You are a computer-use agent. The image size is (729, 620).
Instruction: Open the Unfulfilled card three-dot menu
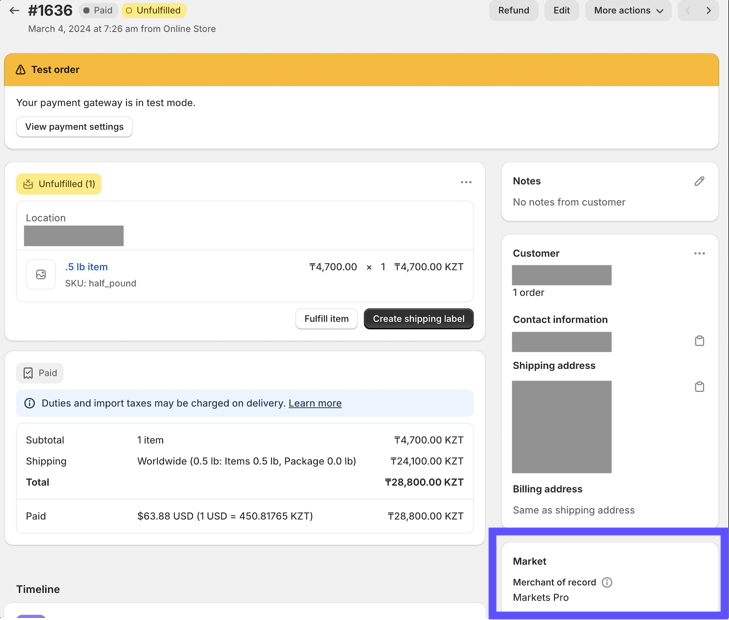(466, 182)
